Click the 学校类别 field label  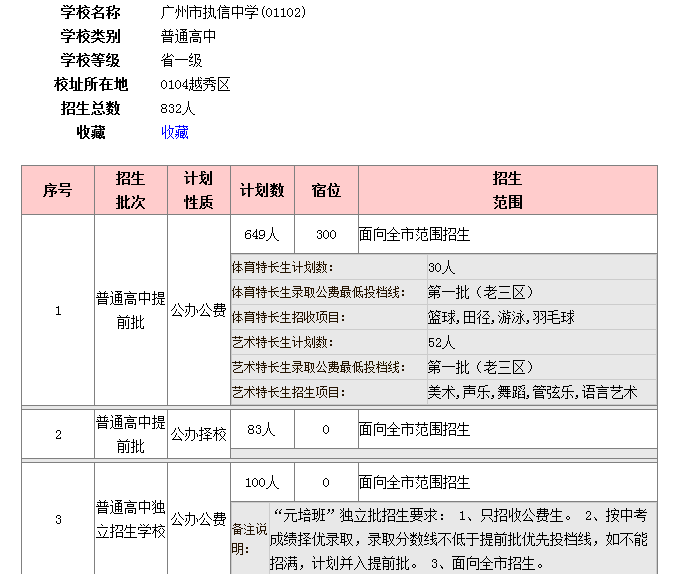pos(90,36)
